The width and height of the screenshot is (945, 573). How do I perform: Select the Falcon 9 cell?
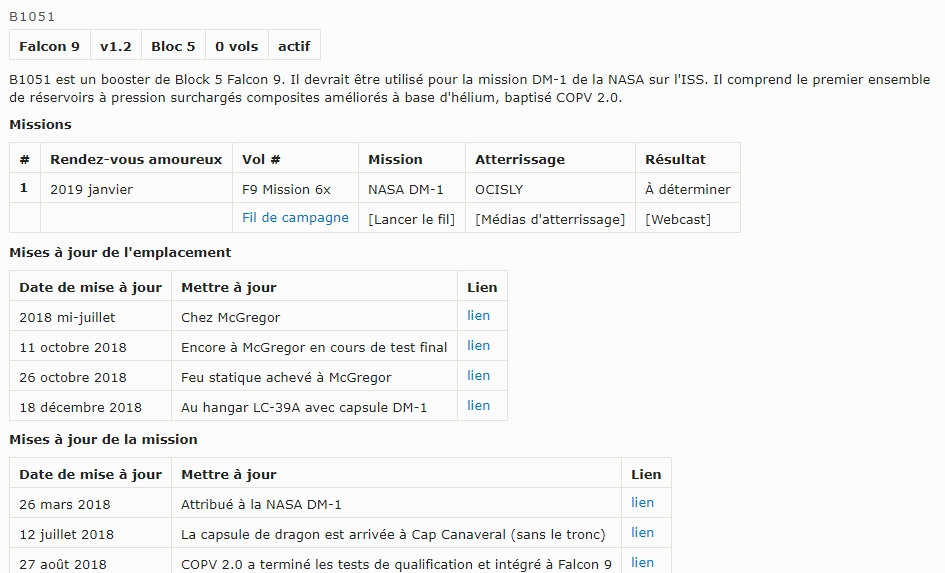[49, 46]
